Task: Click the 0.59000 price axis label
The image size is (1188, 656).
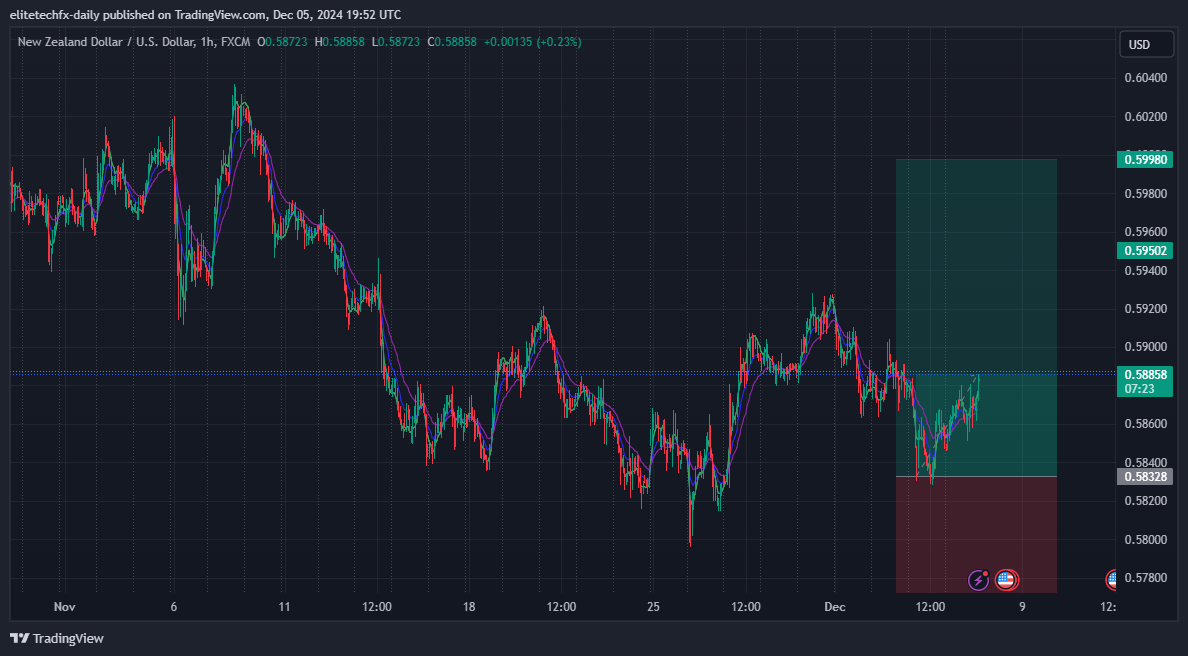Action: 1146,347
